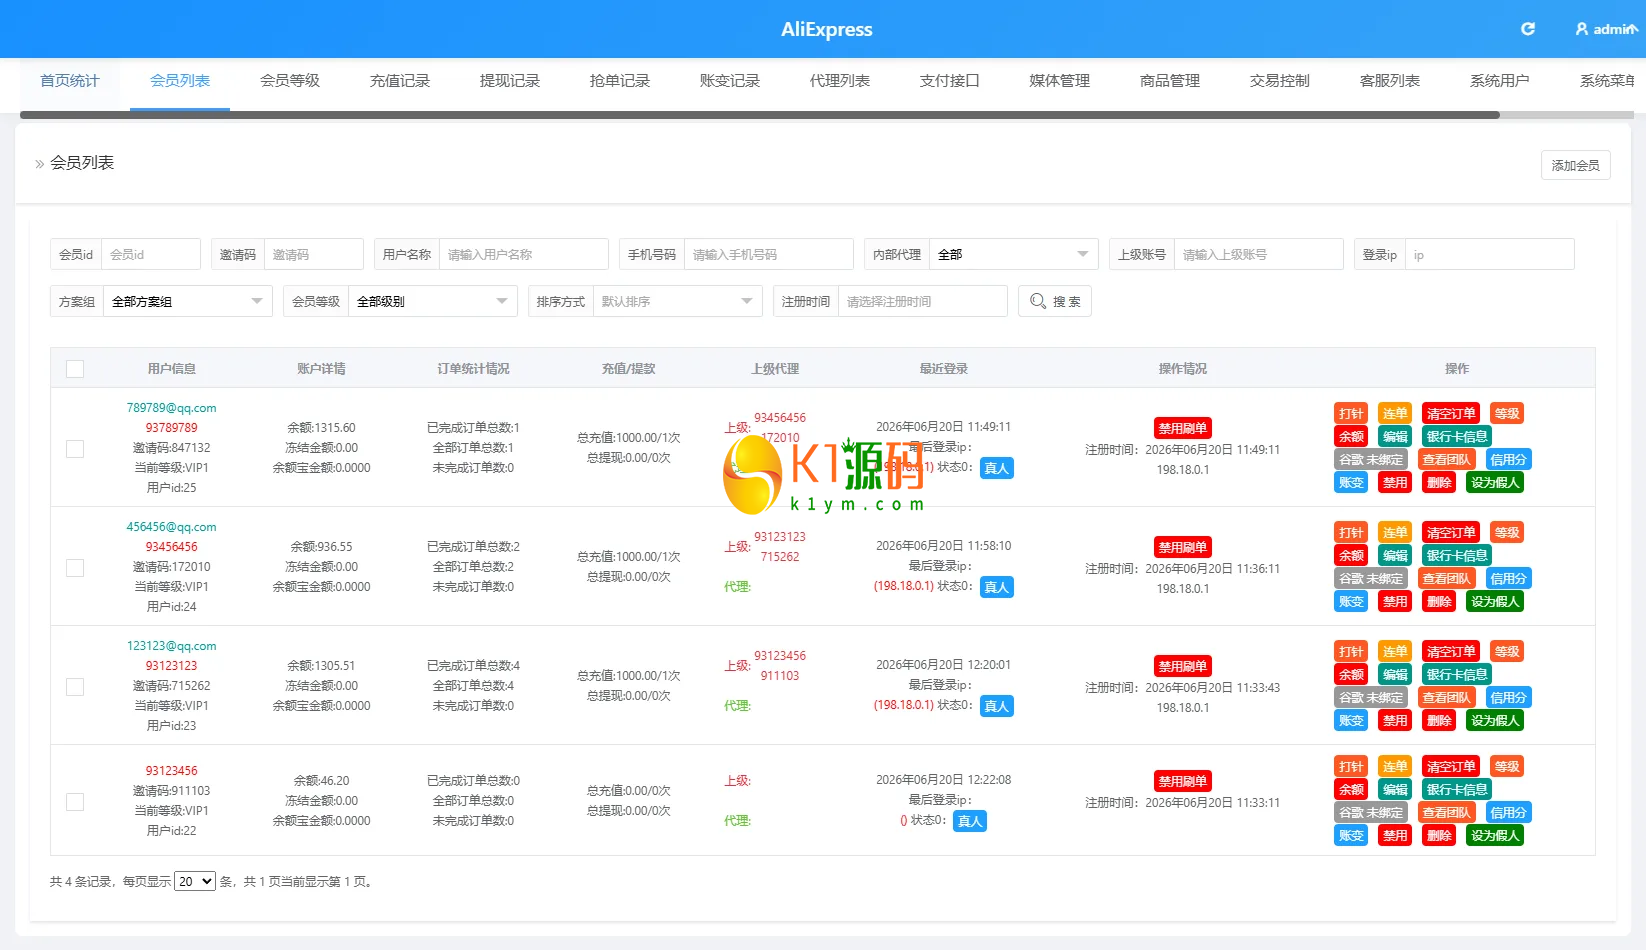Open the 账变记录 tab
The height and width of the screenshot is (950, 1646).
tap(730, 81)
